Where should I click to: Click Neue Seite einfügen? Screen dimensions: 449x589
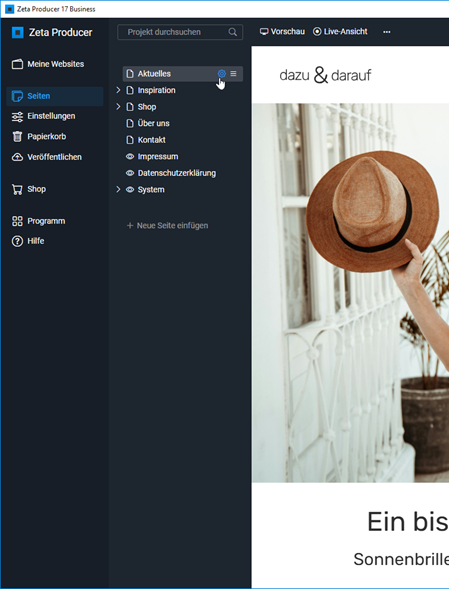pos(167,225)
